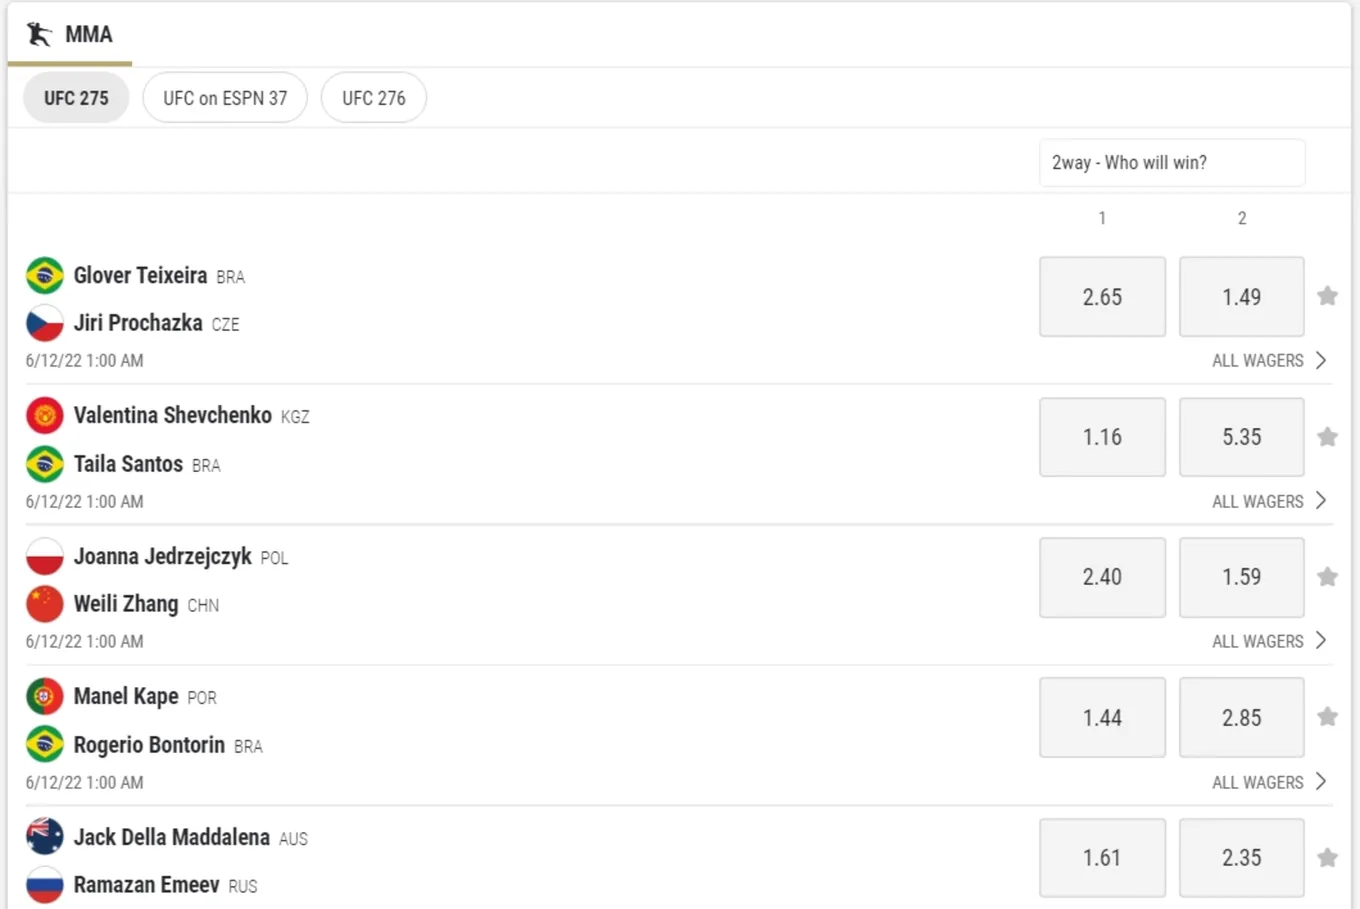Open the UFC 276 tab
Screen dimensions: 1360x909
point(374,98)
